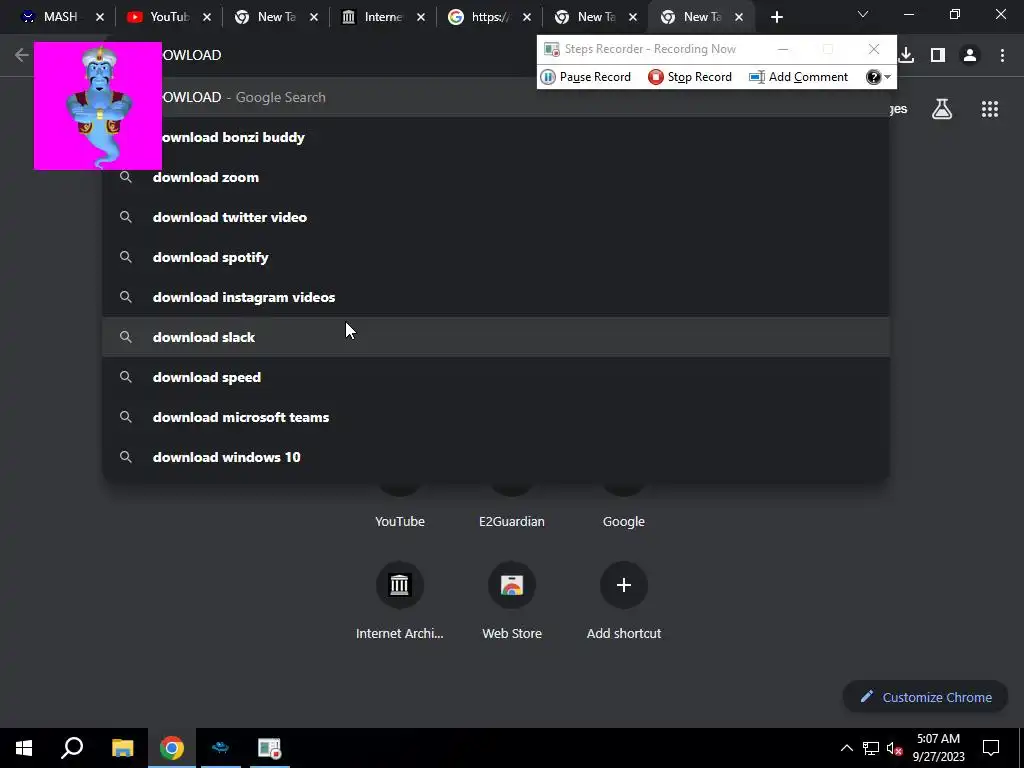Open Chrome three-dot menu
1024x768 pixels.
(1002, 55)
